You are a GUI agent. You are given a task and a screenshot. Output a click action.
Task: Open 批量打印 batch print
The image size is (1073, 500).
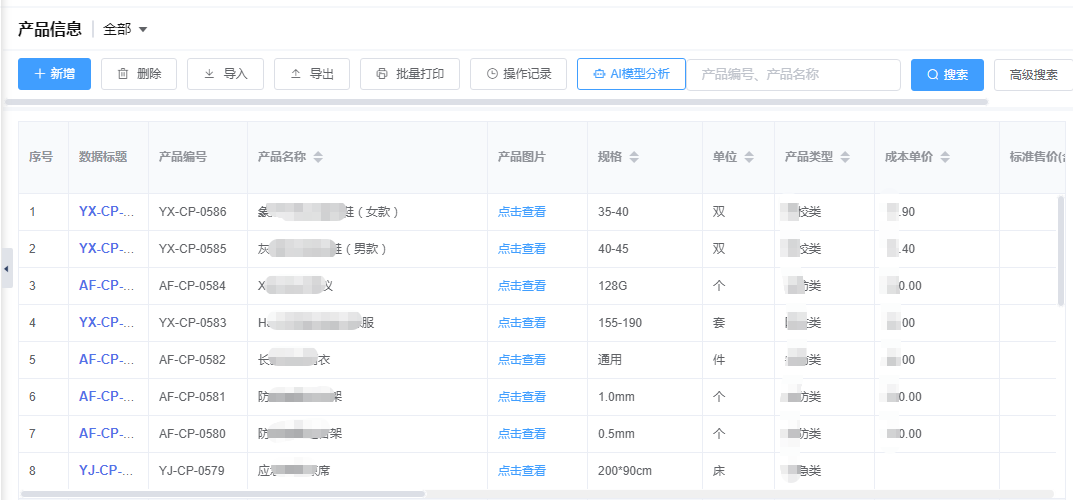pos(410,74)
